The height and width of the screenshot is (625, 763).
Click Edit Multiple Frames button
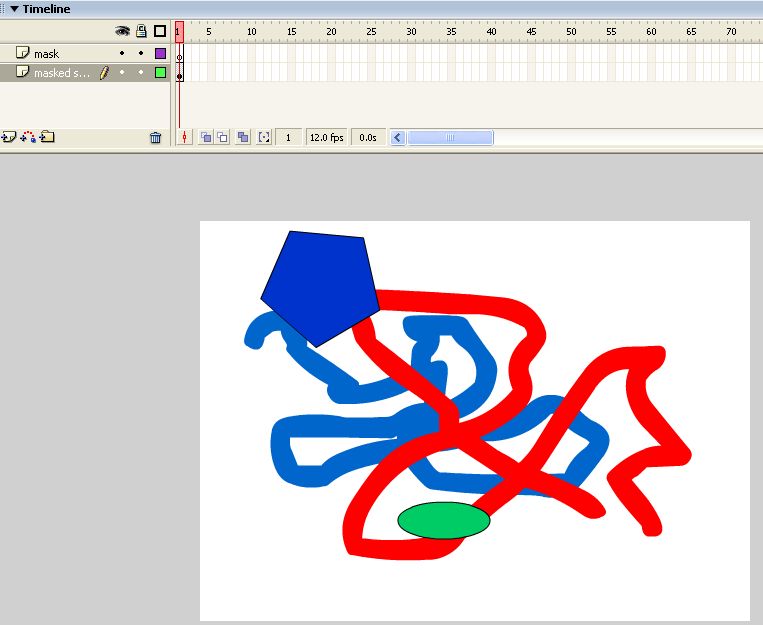[243, 137]
